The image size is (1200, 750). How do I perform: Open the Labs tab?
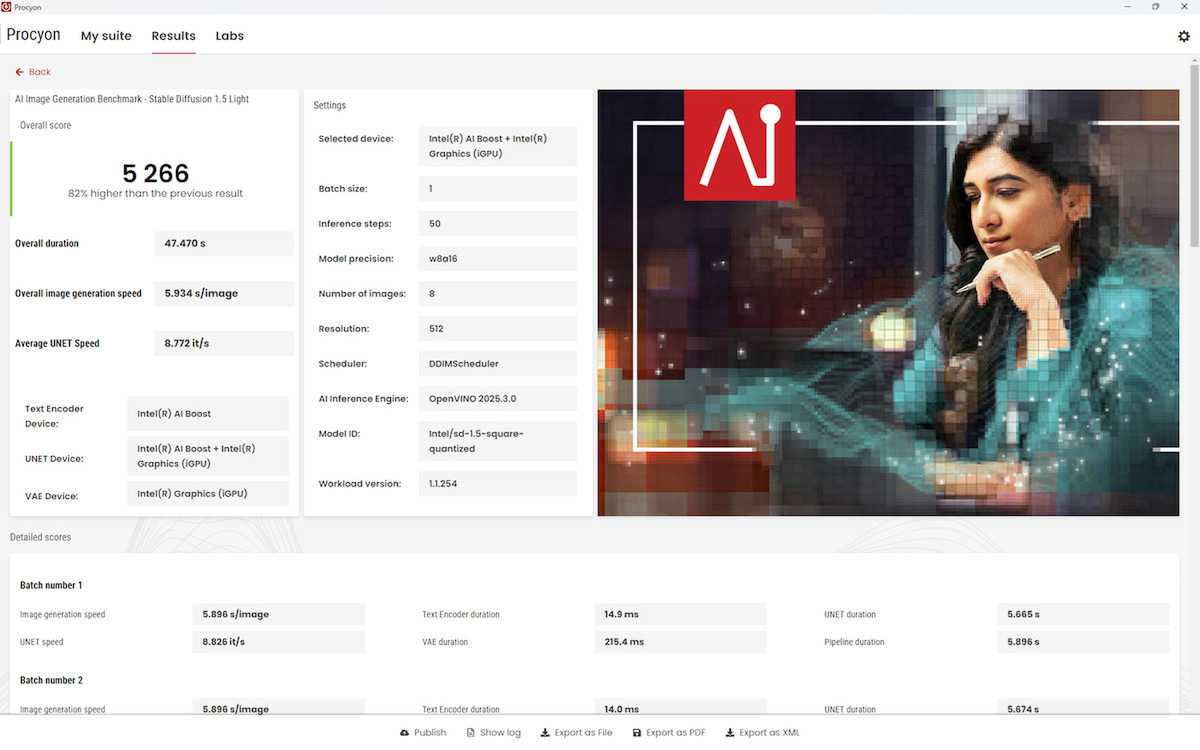click(230, 36)
